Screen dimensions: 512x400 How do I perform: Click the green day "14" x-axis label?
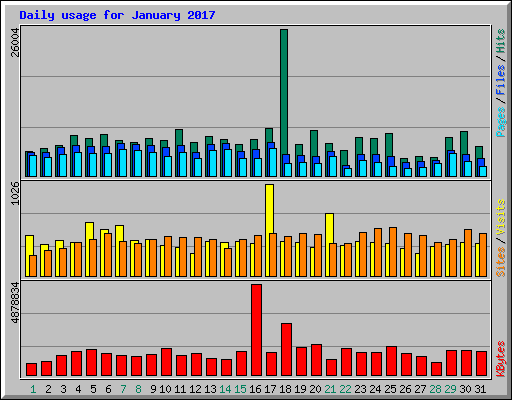[225, 389]
